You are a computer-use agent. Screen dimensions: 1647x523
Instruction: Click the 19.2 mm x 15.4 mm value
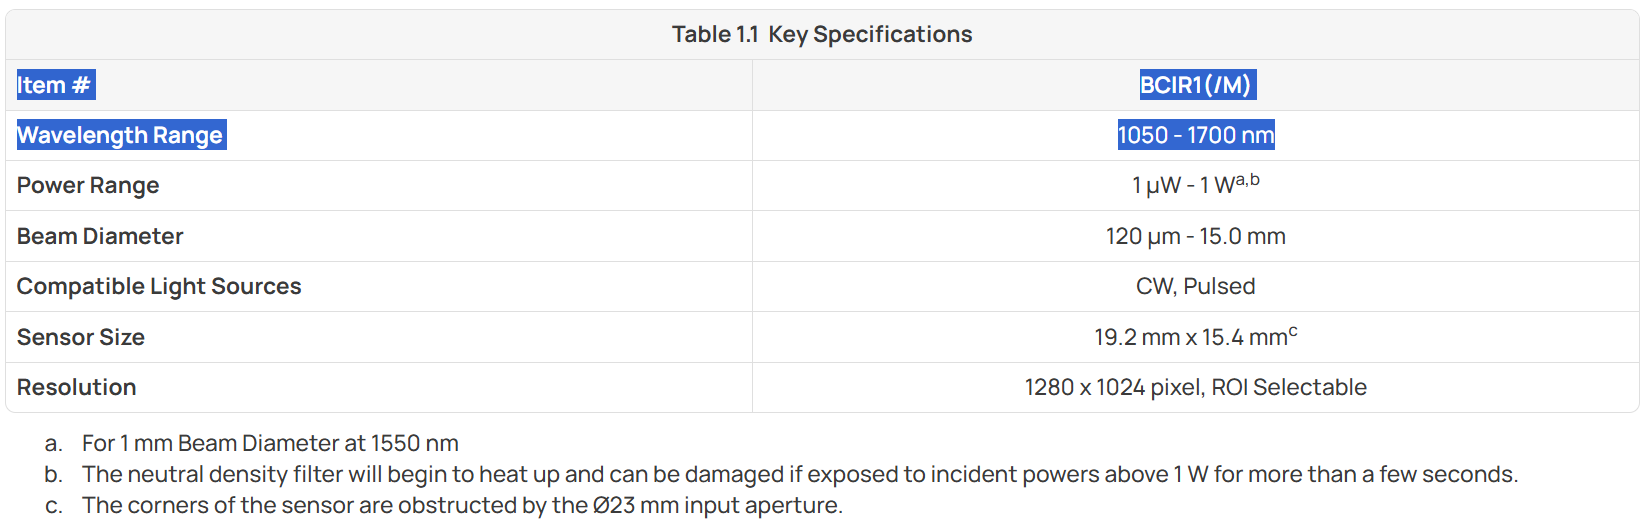1191,337
